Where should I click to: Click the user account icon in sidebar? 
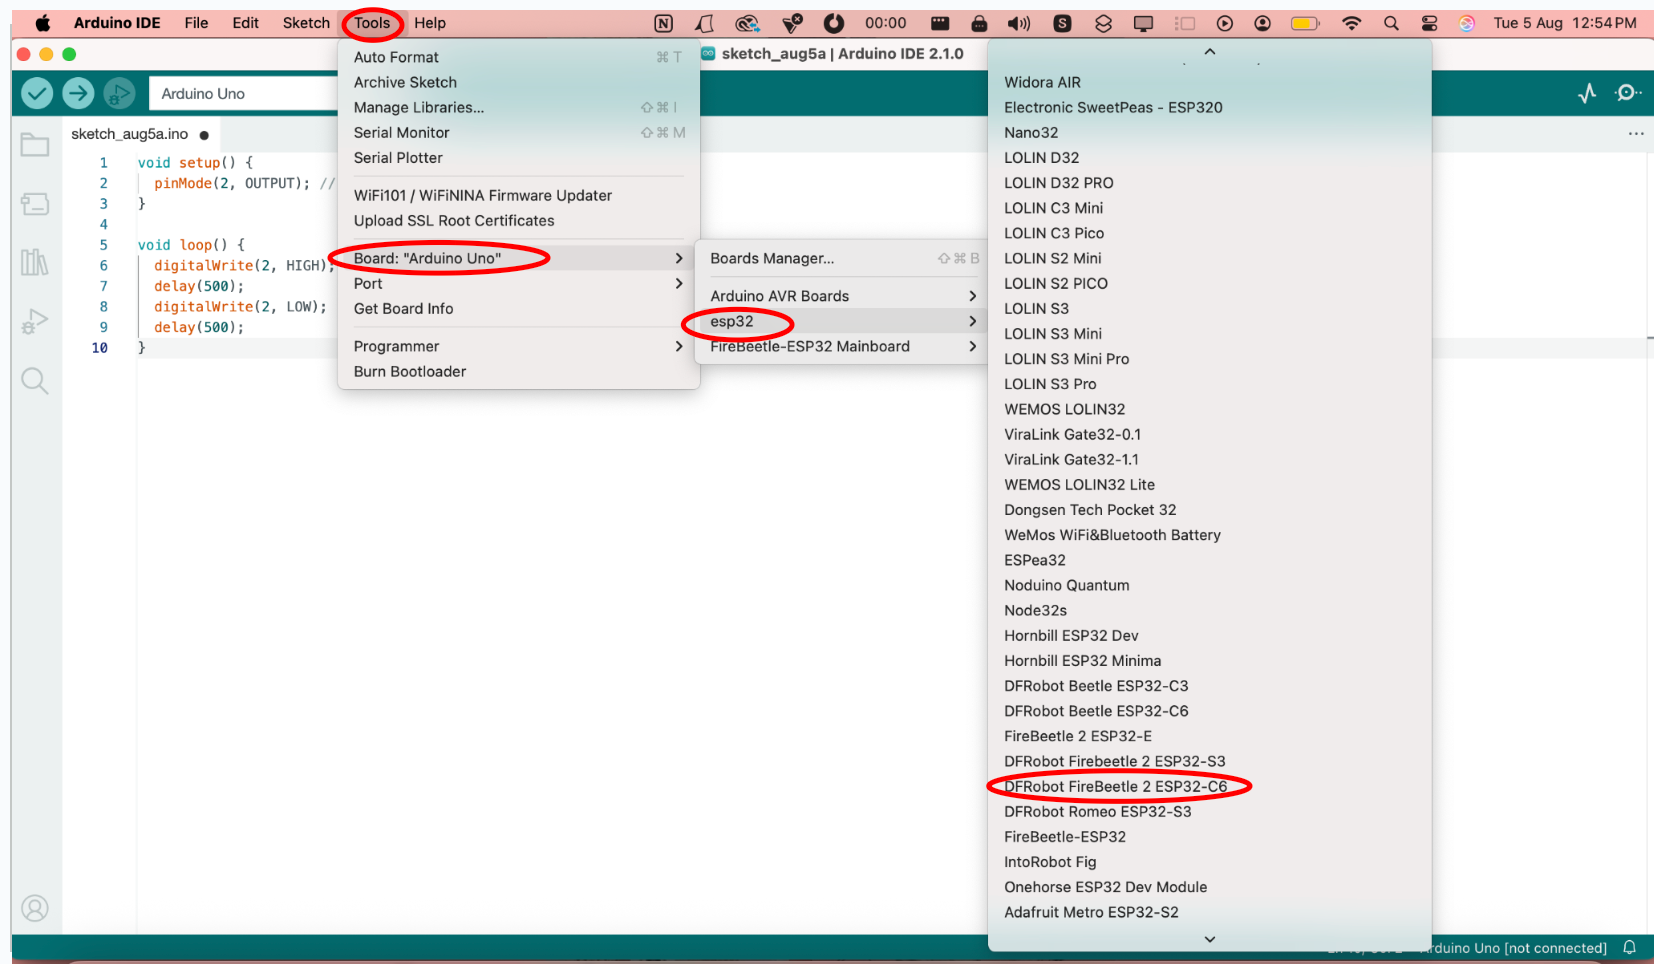(x=35, y=908)
